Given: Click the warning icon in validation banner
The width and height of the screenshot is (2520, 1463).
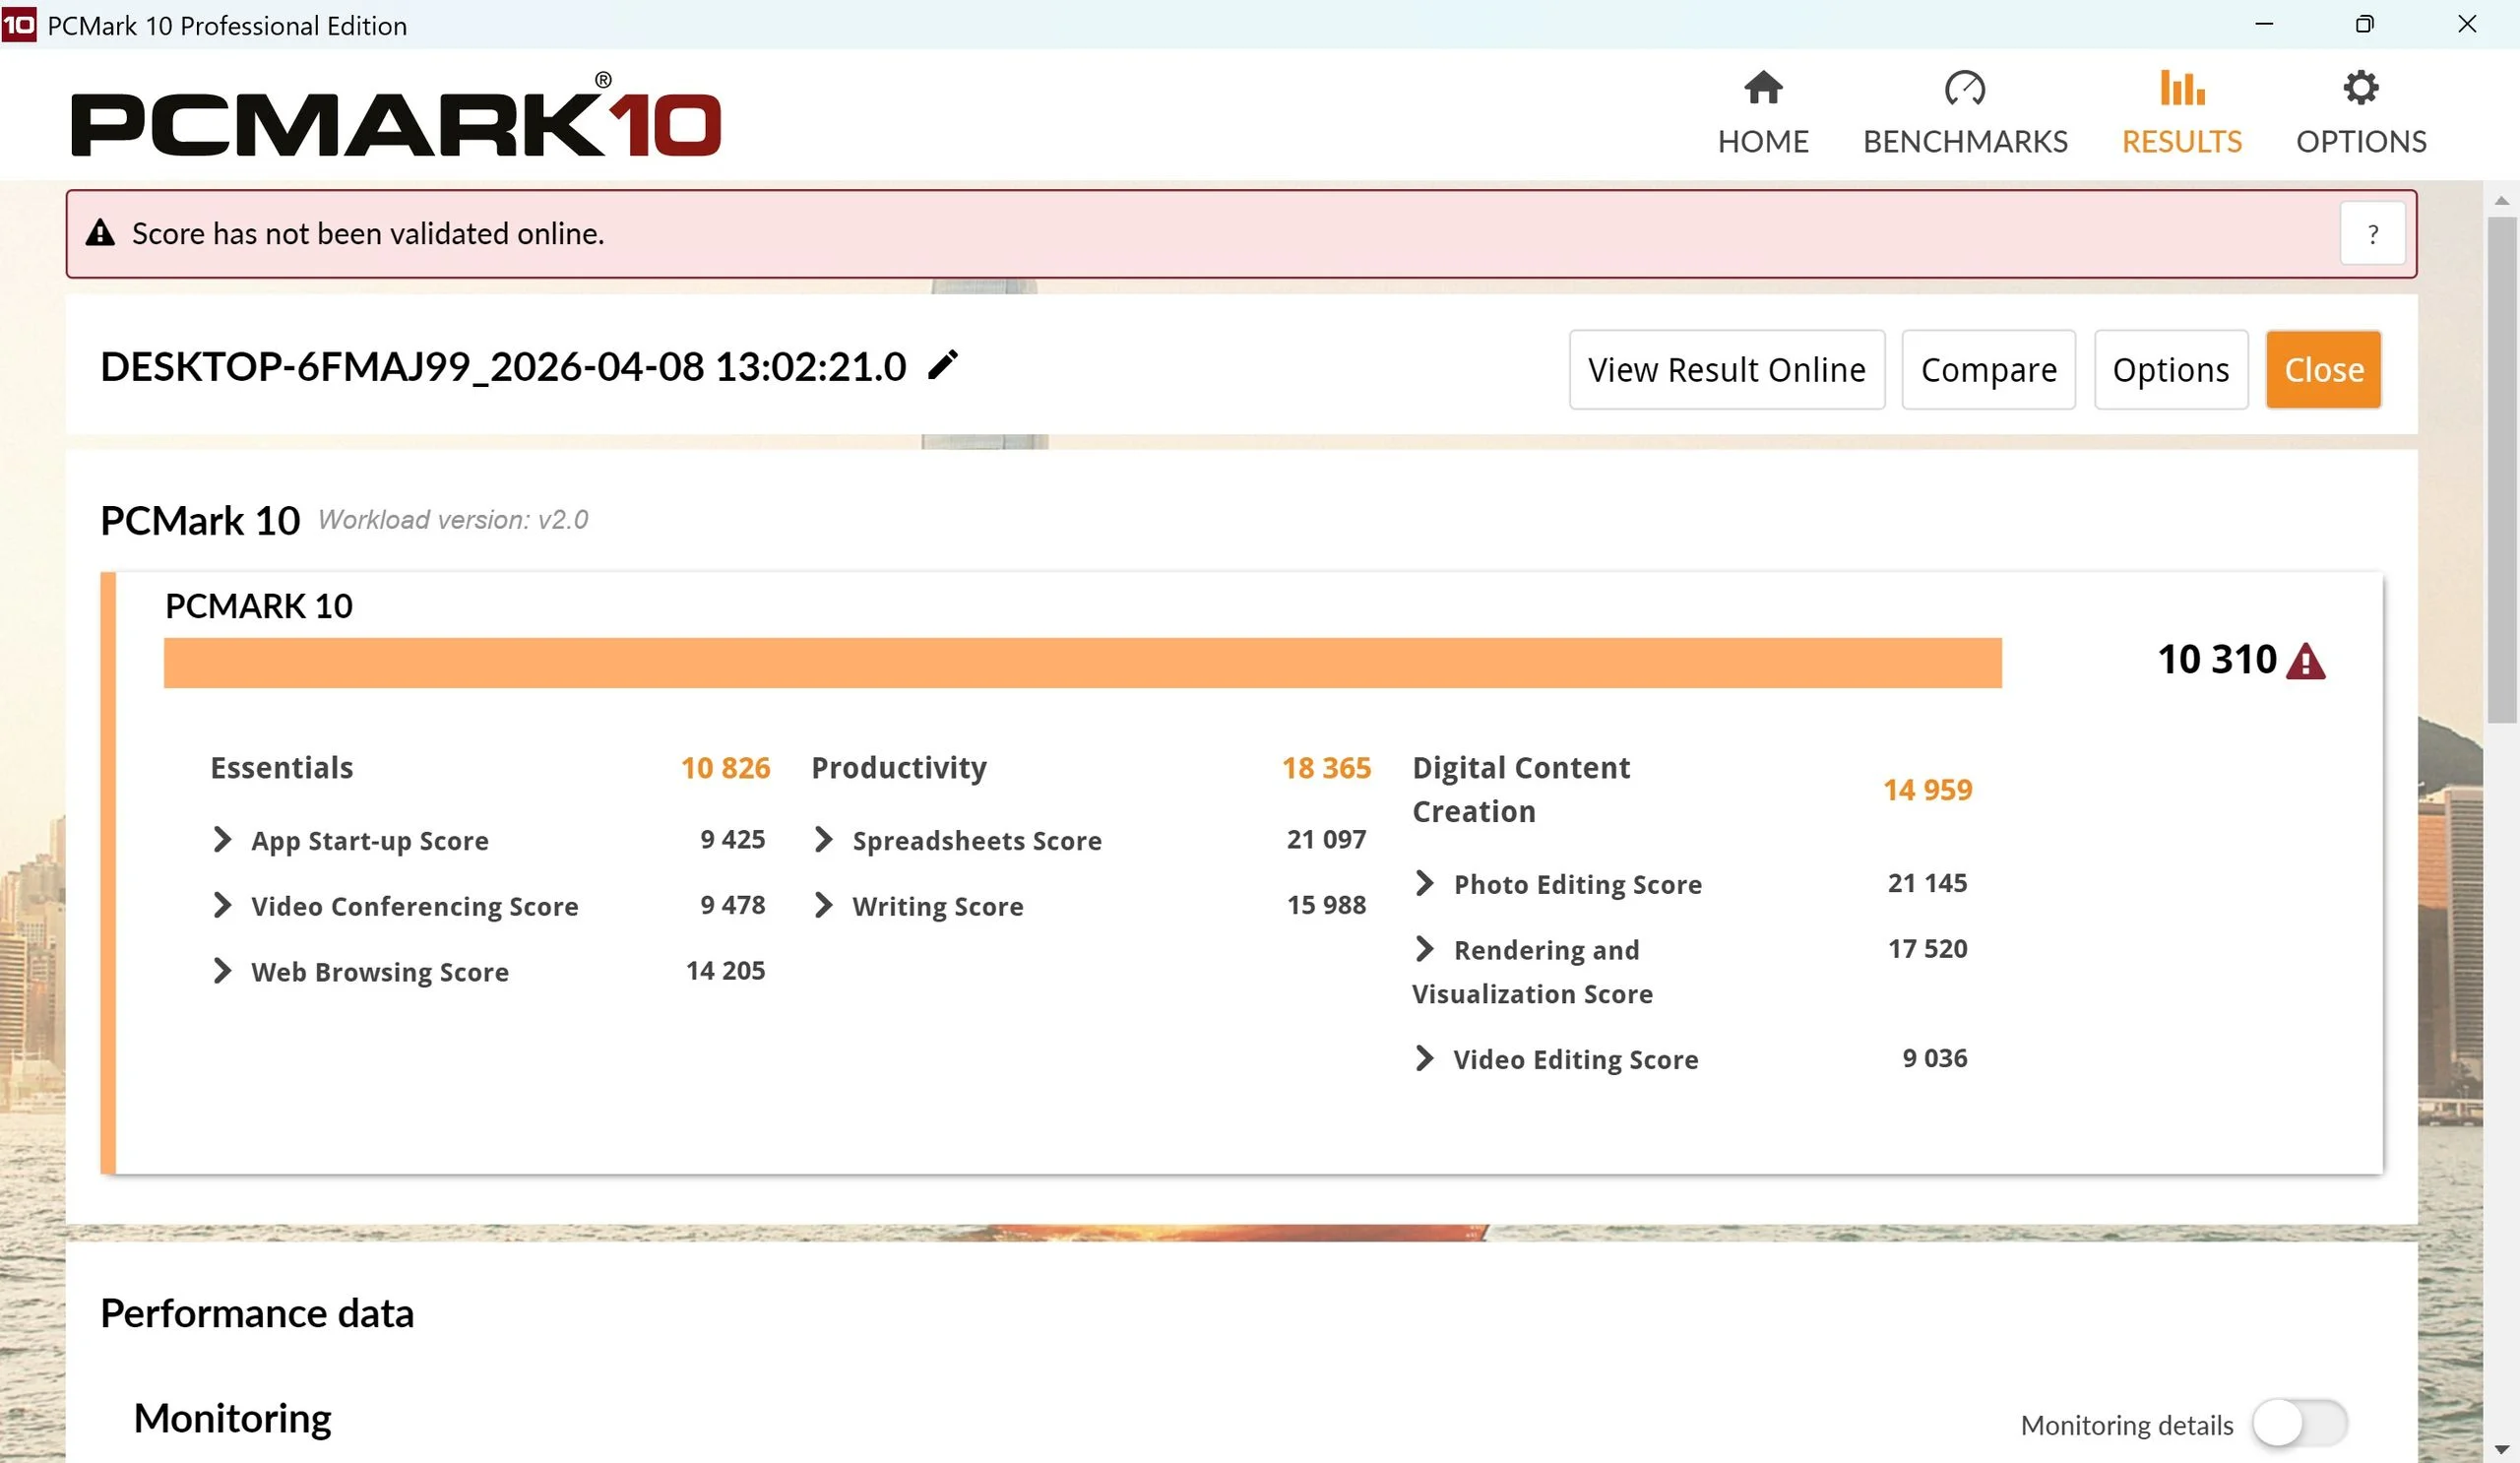Looking at the screenshot, I should point(100,233).
